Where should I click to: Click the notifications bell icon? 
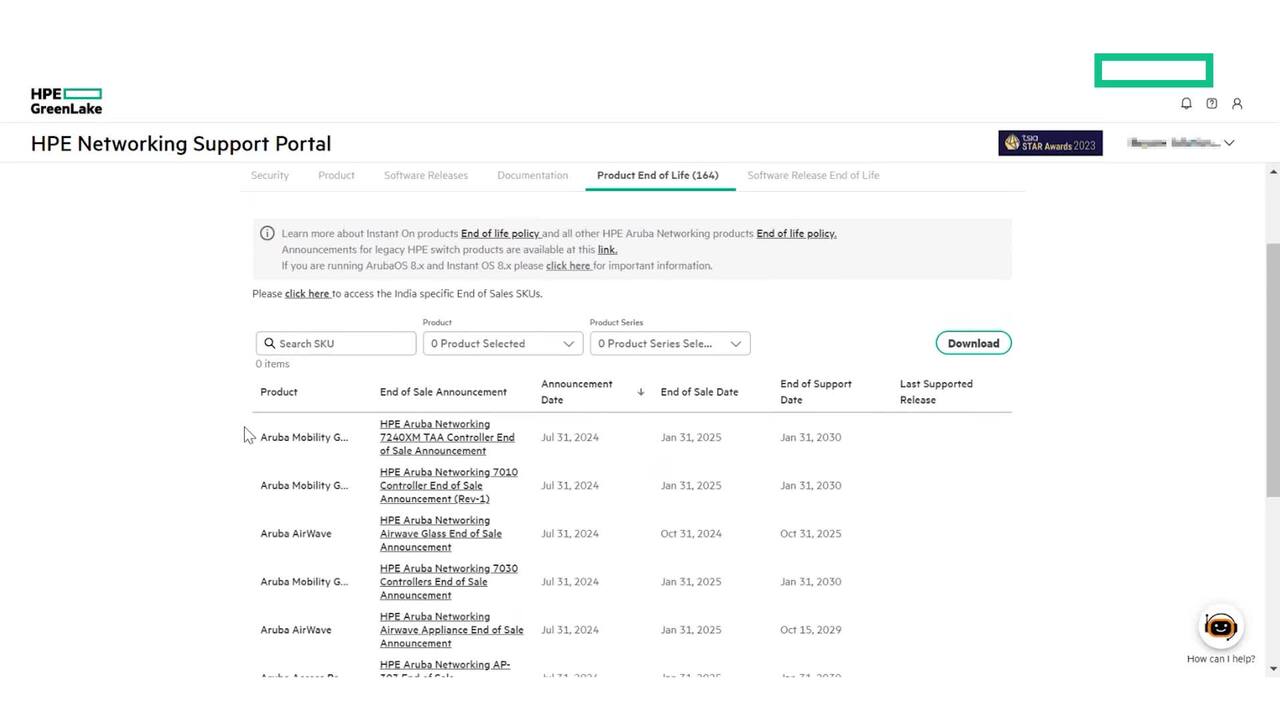[1186, 103]
